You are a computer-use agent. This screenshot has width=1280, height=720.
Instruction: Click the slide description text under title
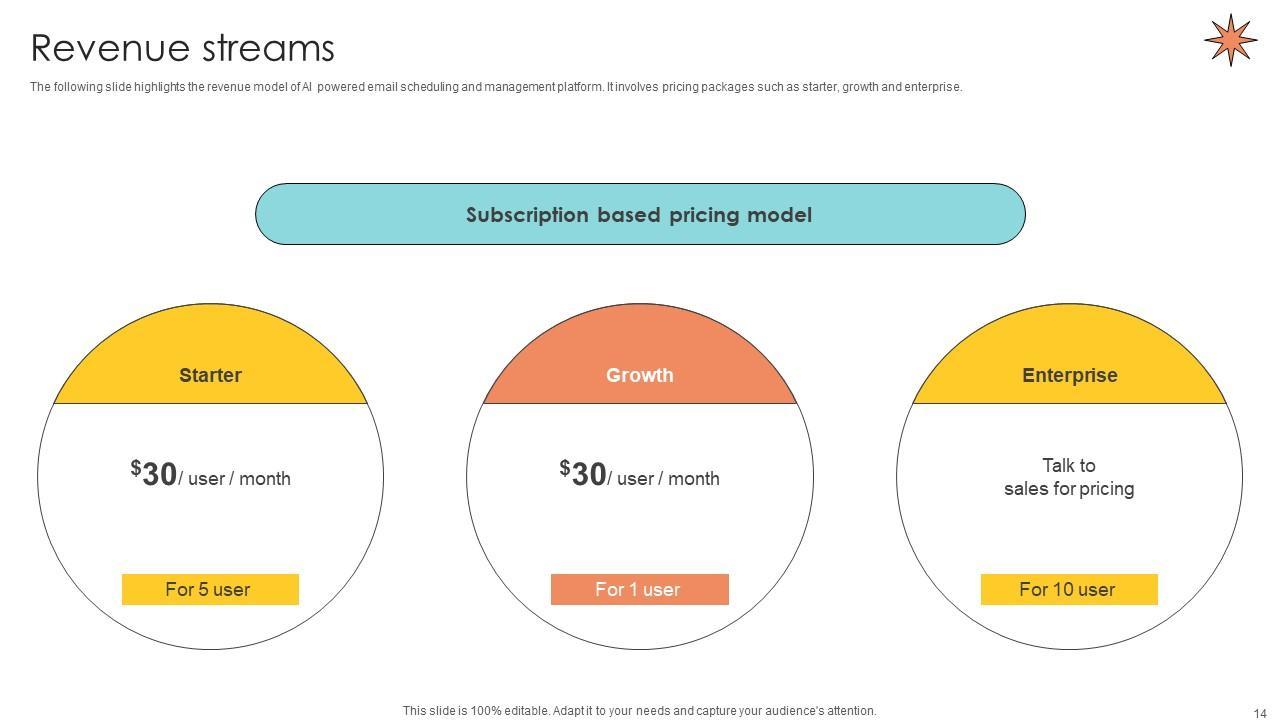click(x=495, y=87)
